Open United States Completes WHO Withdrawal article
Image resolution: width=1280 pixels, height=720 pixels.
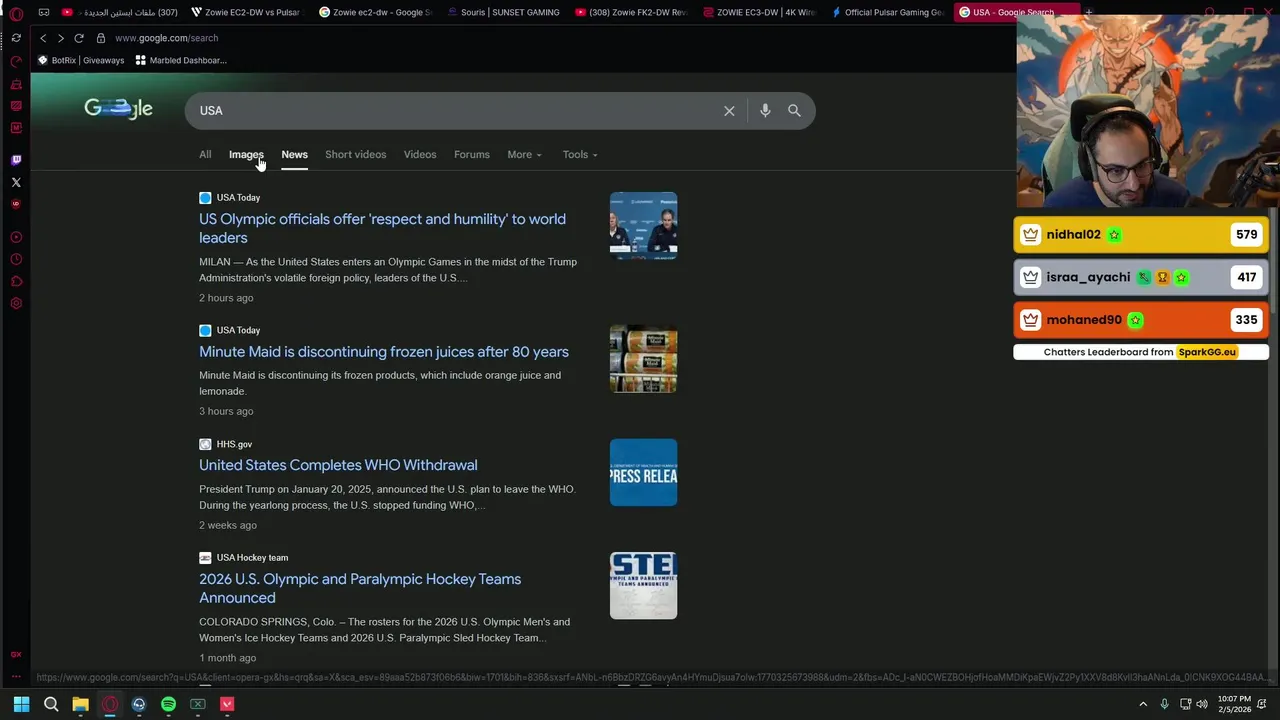click(x=338, y=465)
